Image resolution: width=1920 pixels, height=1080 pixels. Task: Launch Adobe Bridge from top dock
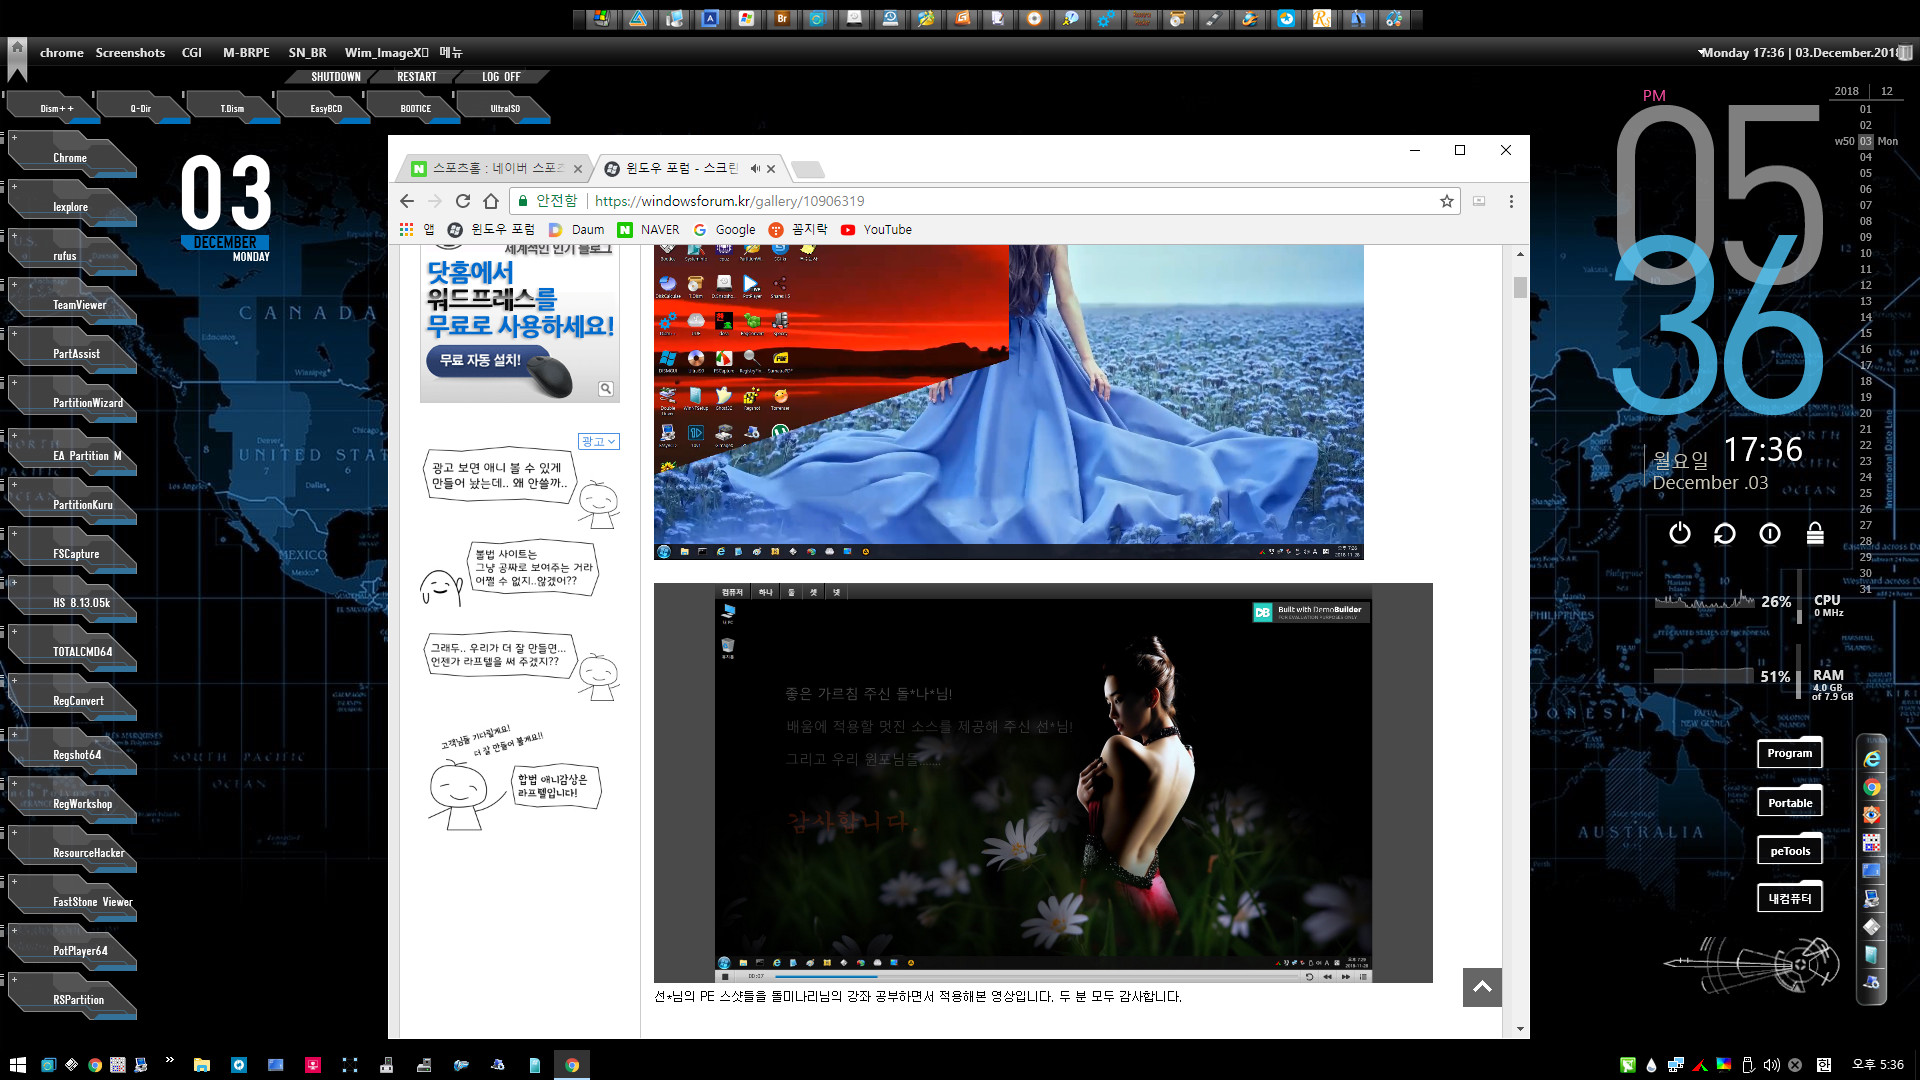click(782, 18)
